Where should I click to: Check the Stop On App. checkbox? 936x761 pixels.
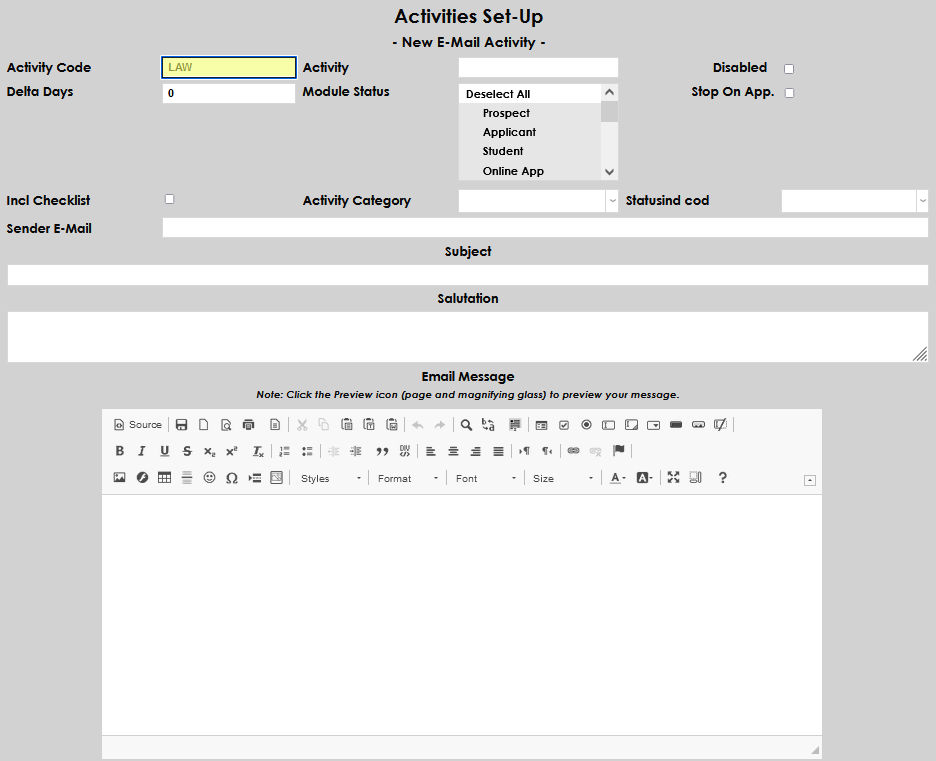(x=789, y=92)
